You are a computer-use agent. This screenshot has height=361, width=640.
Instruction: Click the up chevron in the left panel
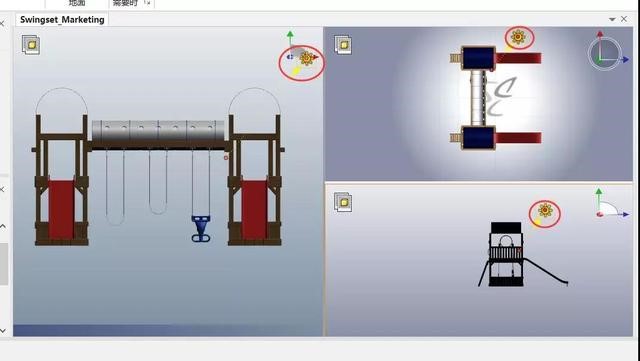coord(3,226)
